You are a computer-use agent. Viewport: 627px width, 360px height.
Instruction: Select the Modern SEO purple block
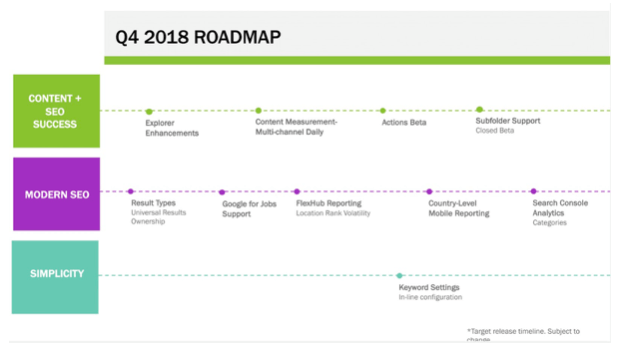(56, 194)
